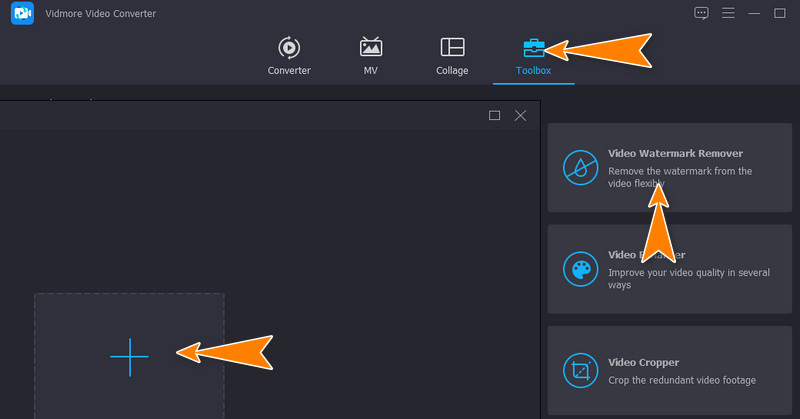Open the hamburger menu in title bar
800x419 pixels.
728,13
